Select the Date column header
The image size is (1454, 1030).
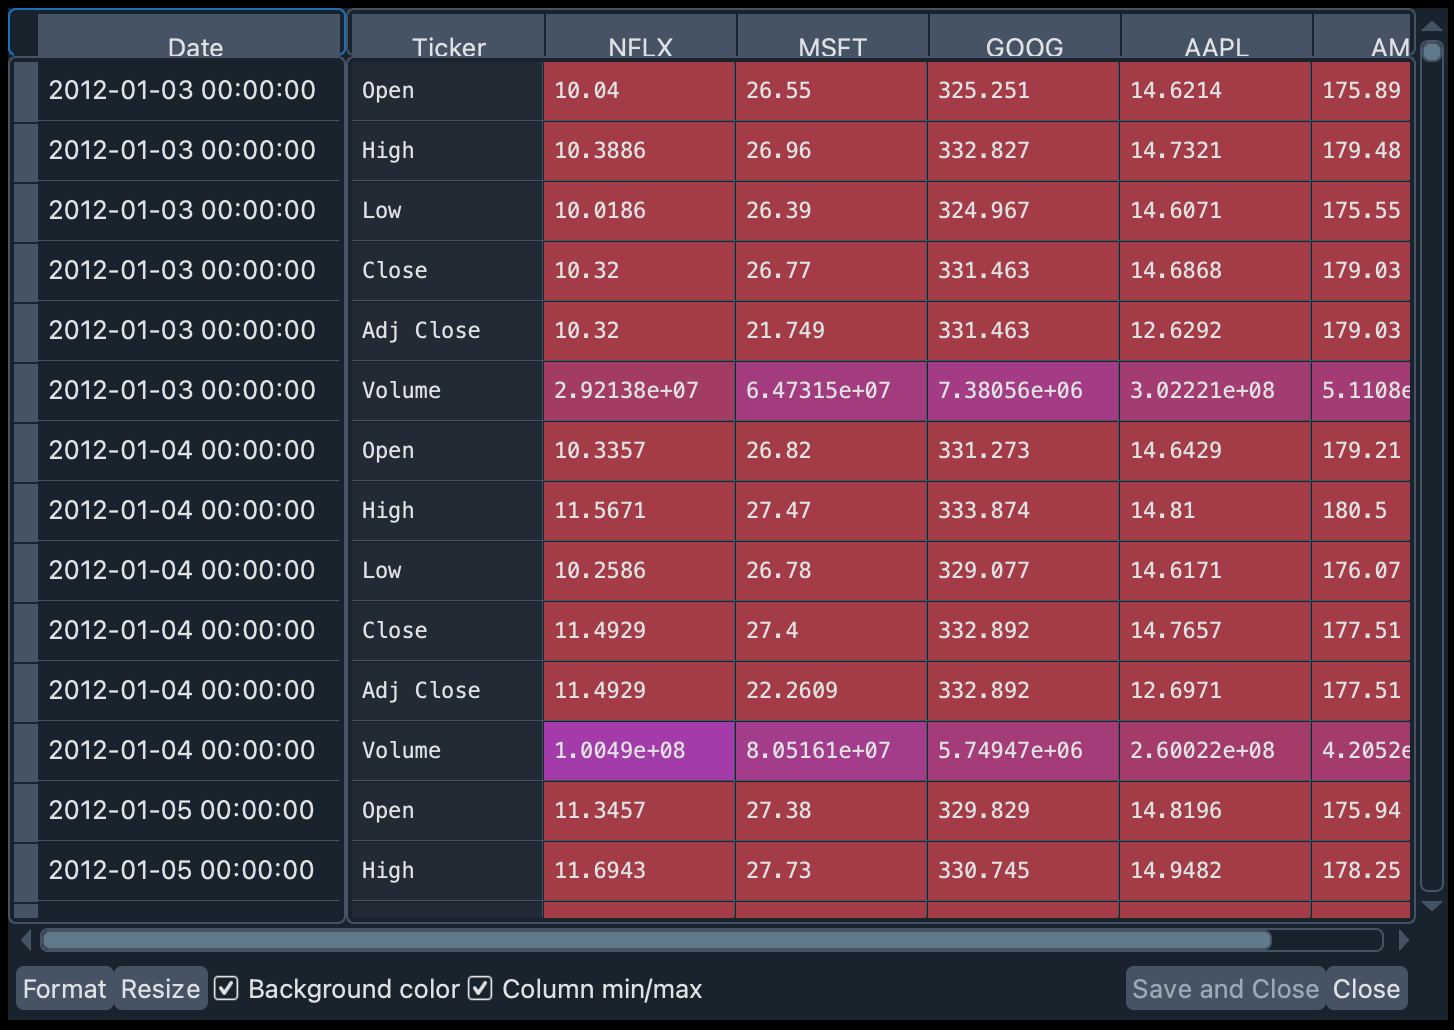196,46
